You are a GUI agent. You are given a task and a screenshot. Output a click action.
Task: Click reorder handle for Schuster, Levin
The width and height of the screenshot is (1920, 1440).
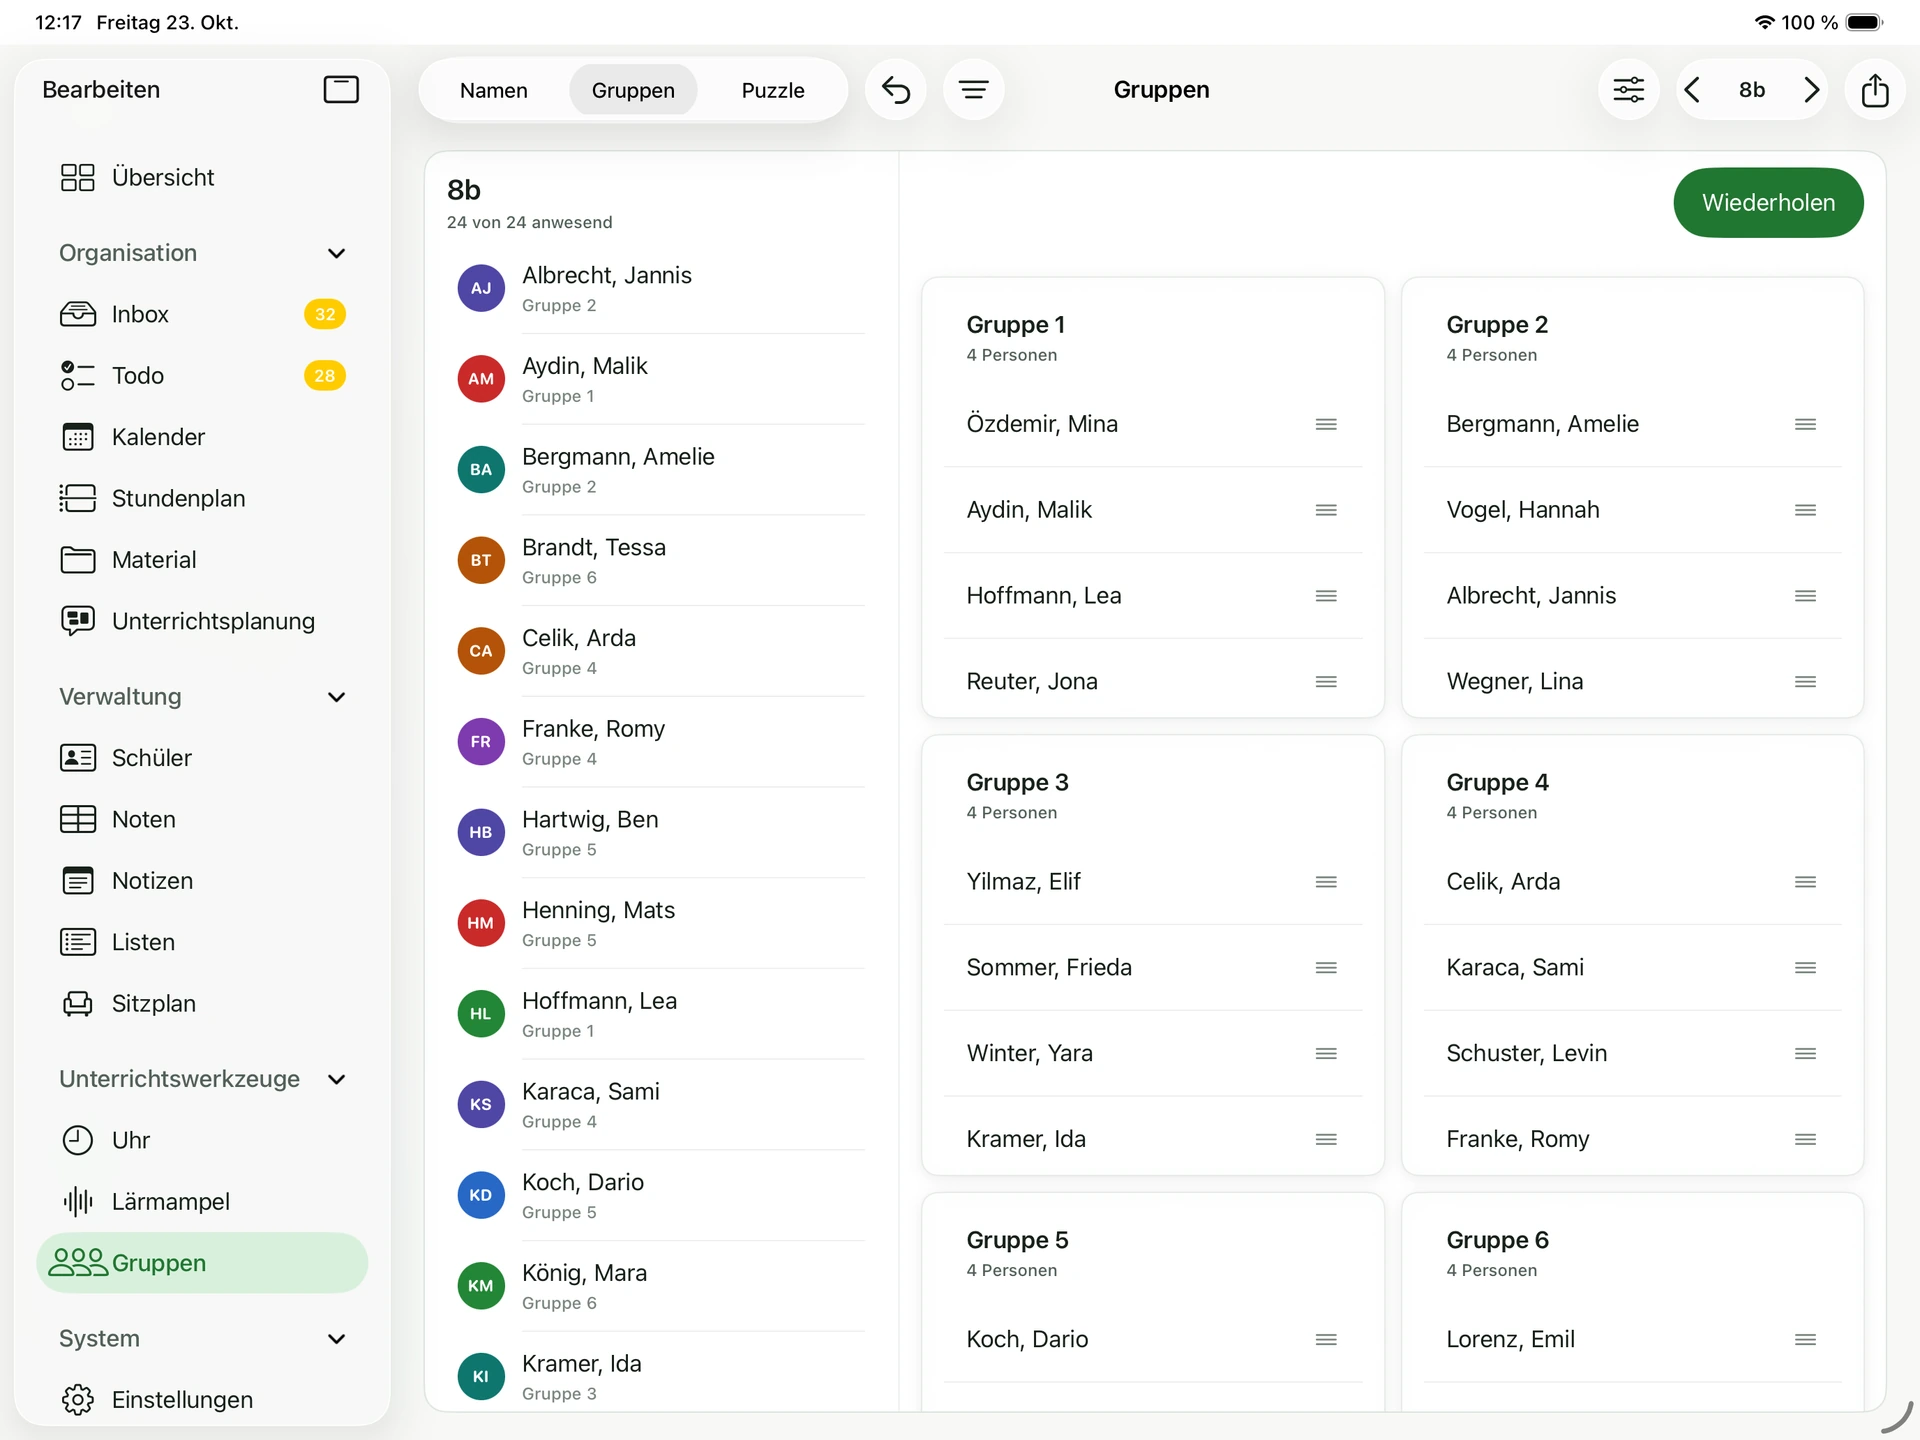pyautogui.click(x=1805, y=1054)
